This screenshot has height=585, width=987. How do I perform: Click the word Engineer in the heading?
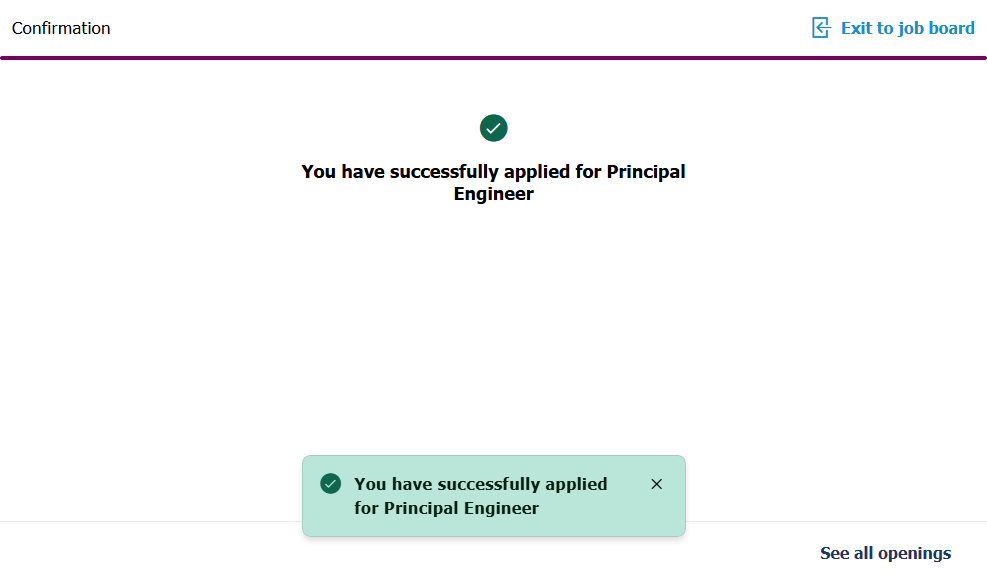494,194
